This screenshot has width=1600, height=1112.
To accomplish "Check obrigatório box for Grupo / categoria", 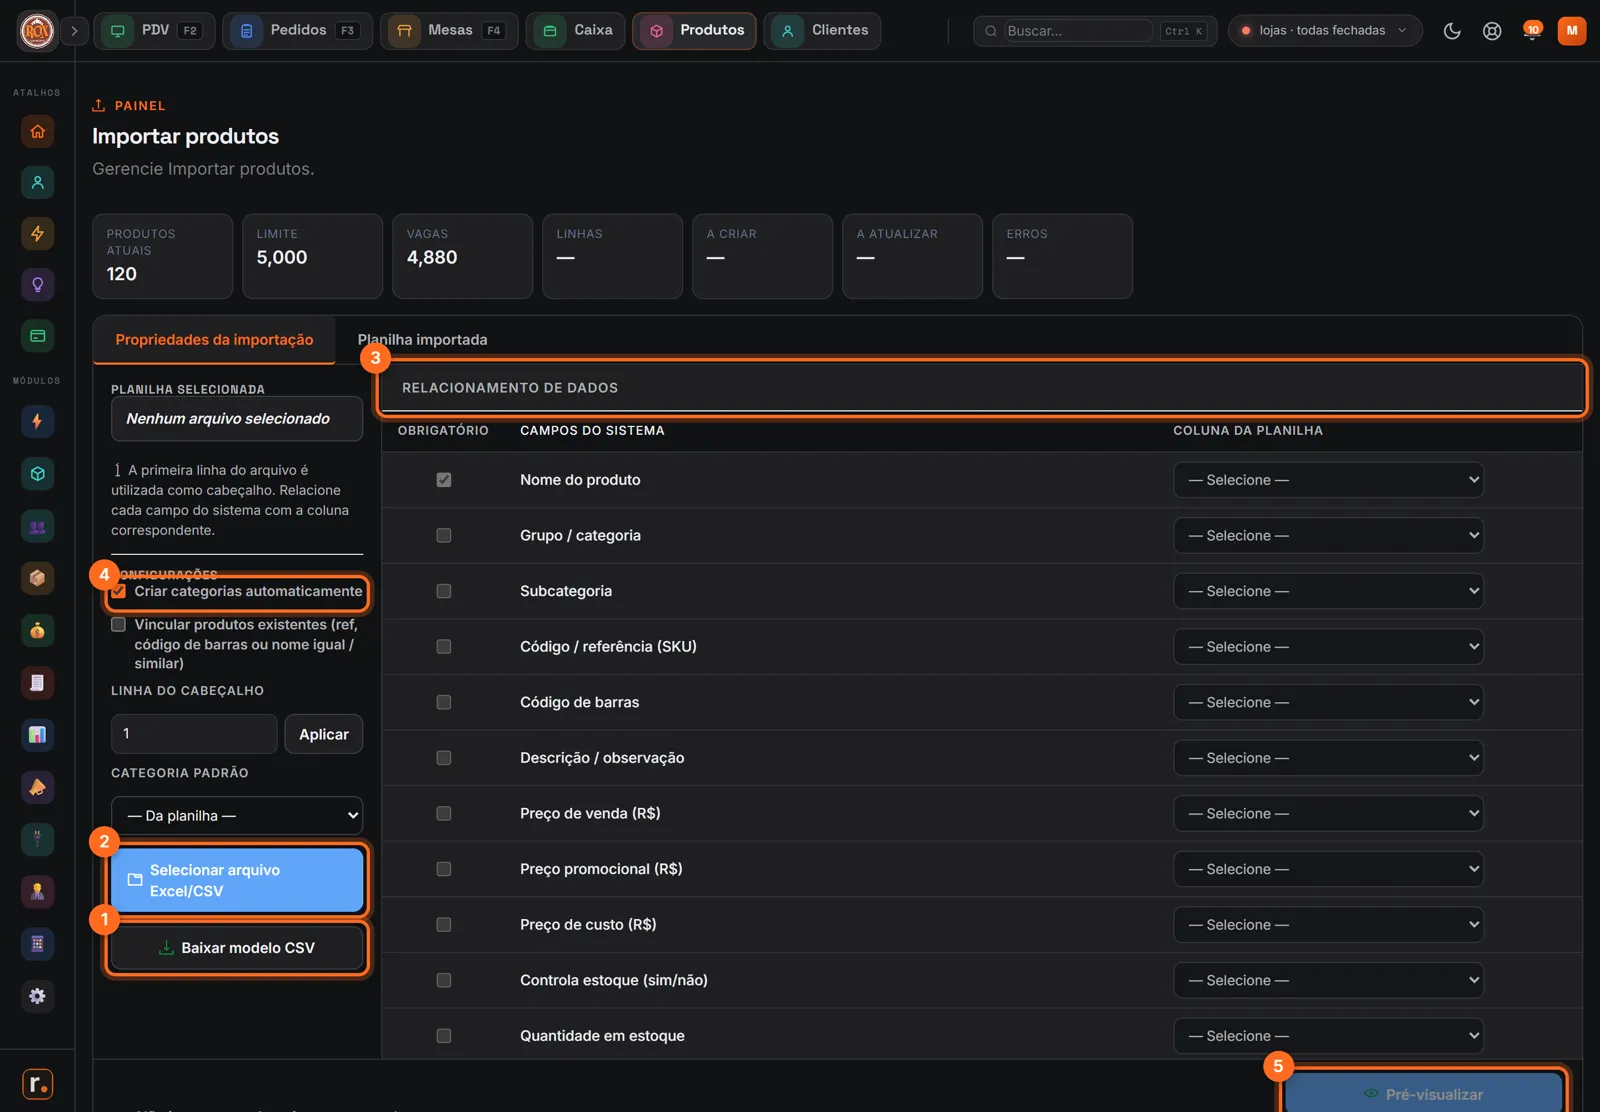I will pyautogui.click(x=444, y=536).
